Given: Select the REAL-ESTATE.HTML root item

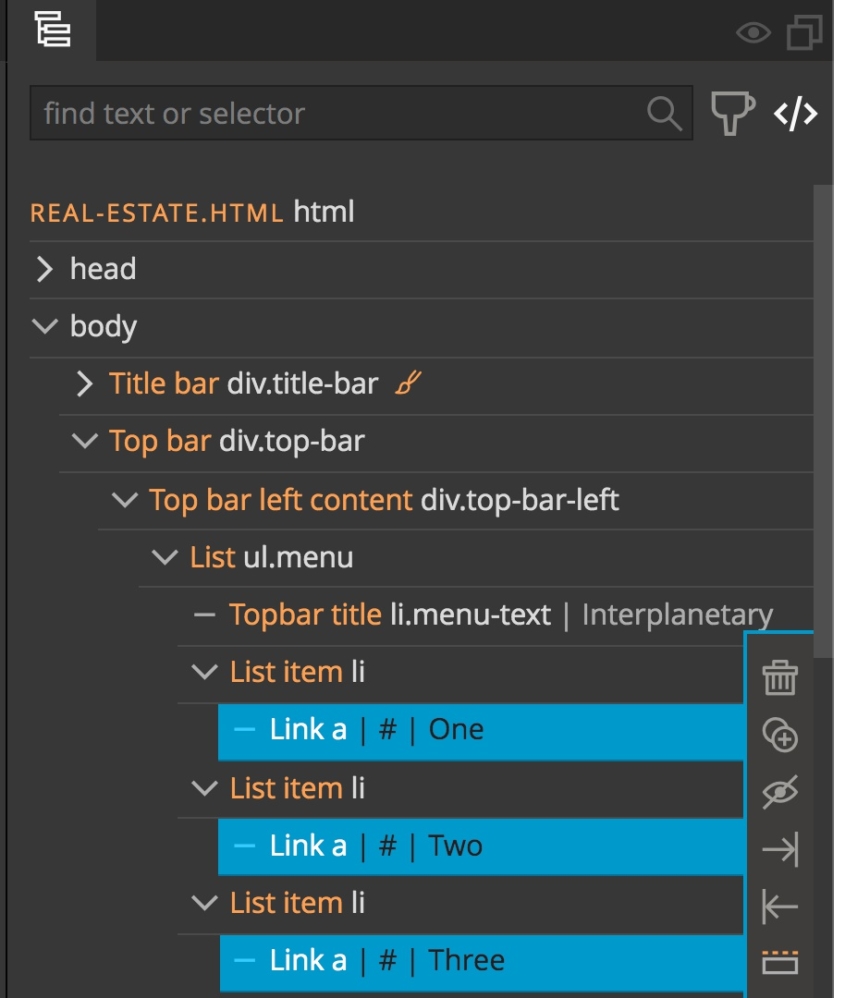Looking at the screenshot, I should [x=160, y=211].
